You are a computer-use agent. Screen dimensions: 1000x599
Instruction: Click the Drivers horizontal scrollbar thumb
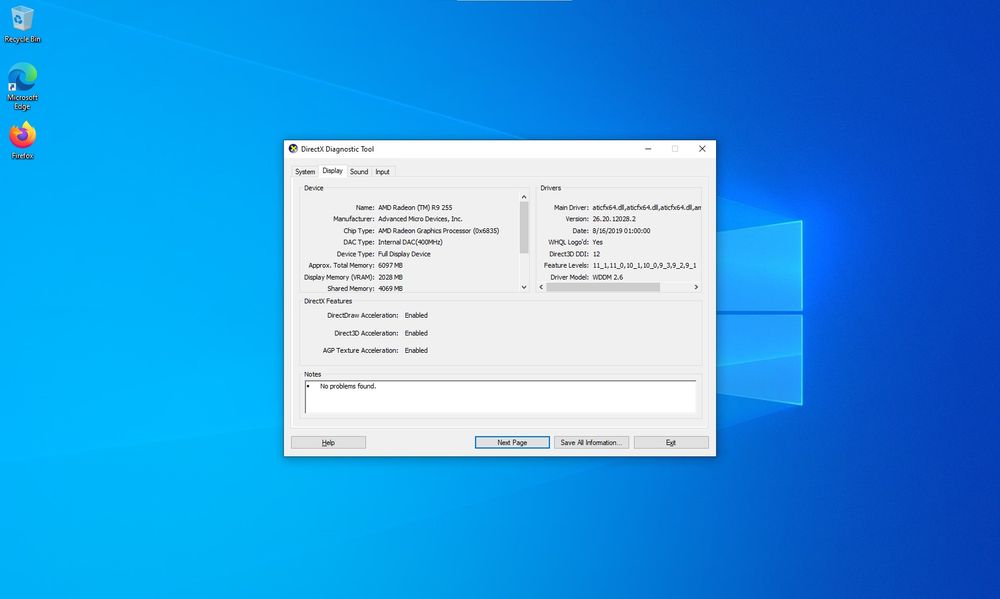click(x=603, y=287)
